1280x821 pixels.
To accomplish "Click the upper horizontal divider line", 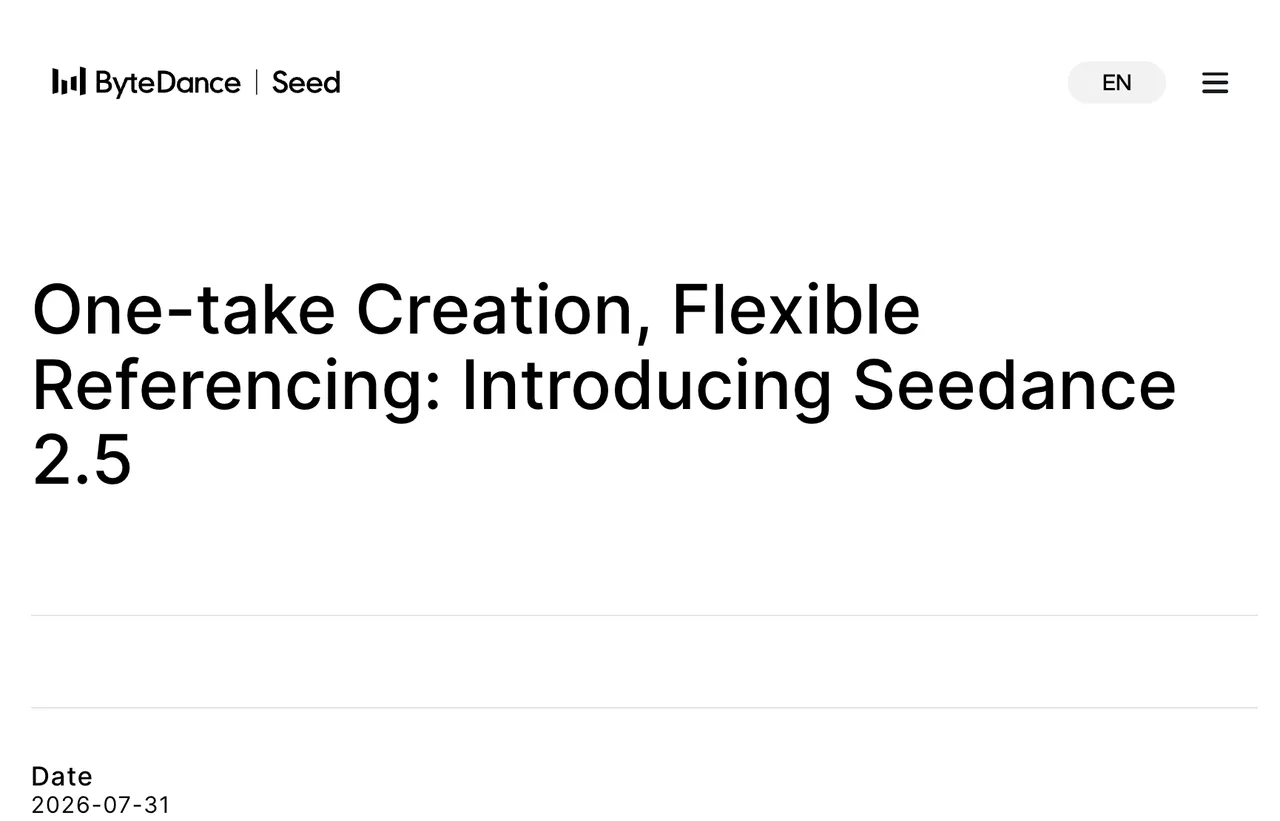I will (644, 615).
